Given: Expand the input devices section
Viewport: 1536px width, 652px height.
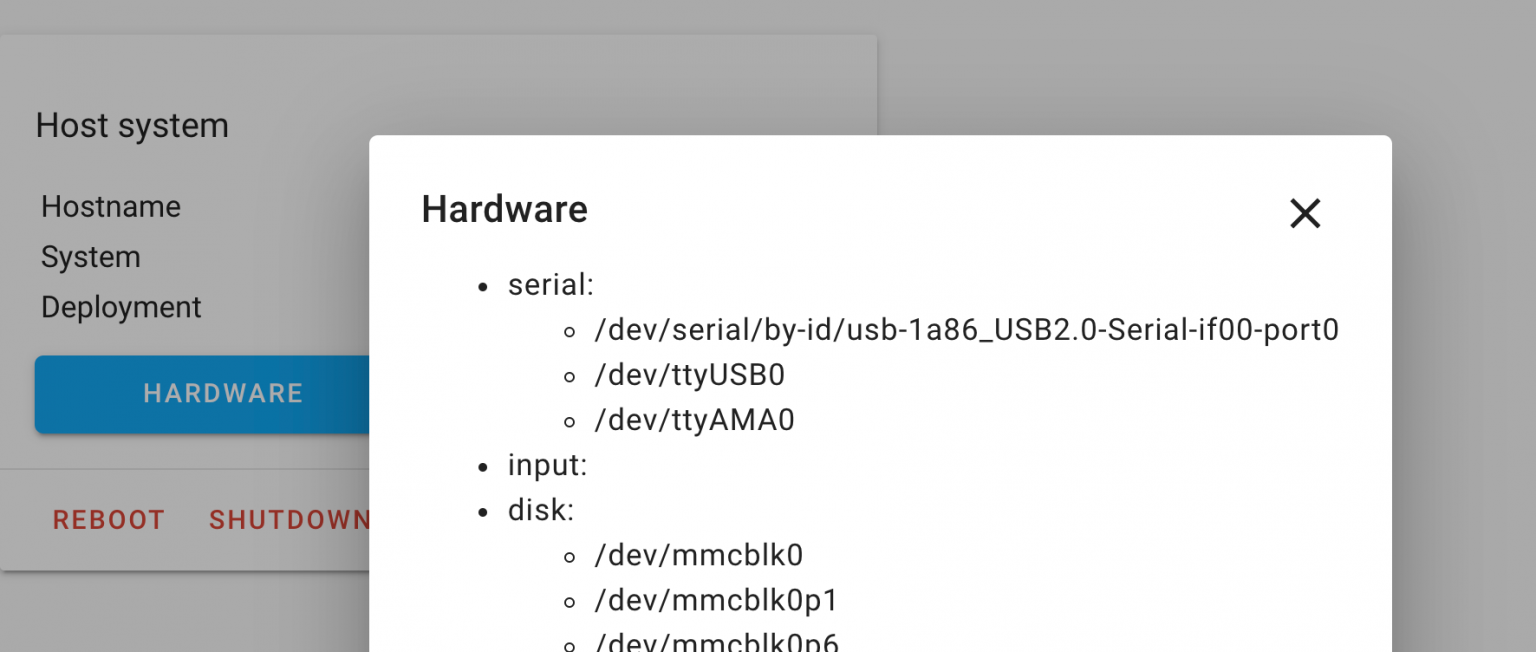Looking at the screenshot, I should (547, 464).
